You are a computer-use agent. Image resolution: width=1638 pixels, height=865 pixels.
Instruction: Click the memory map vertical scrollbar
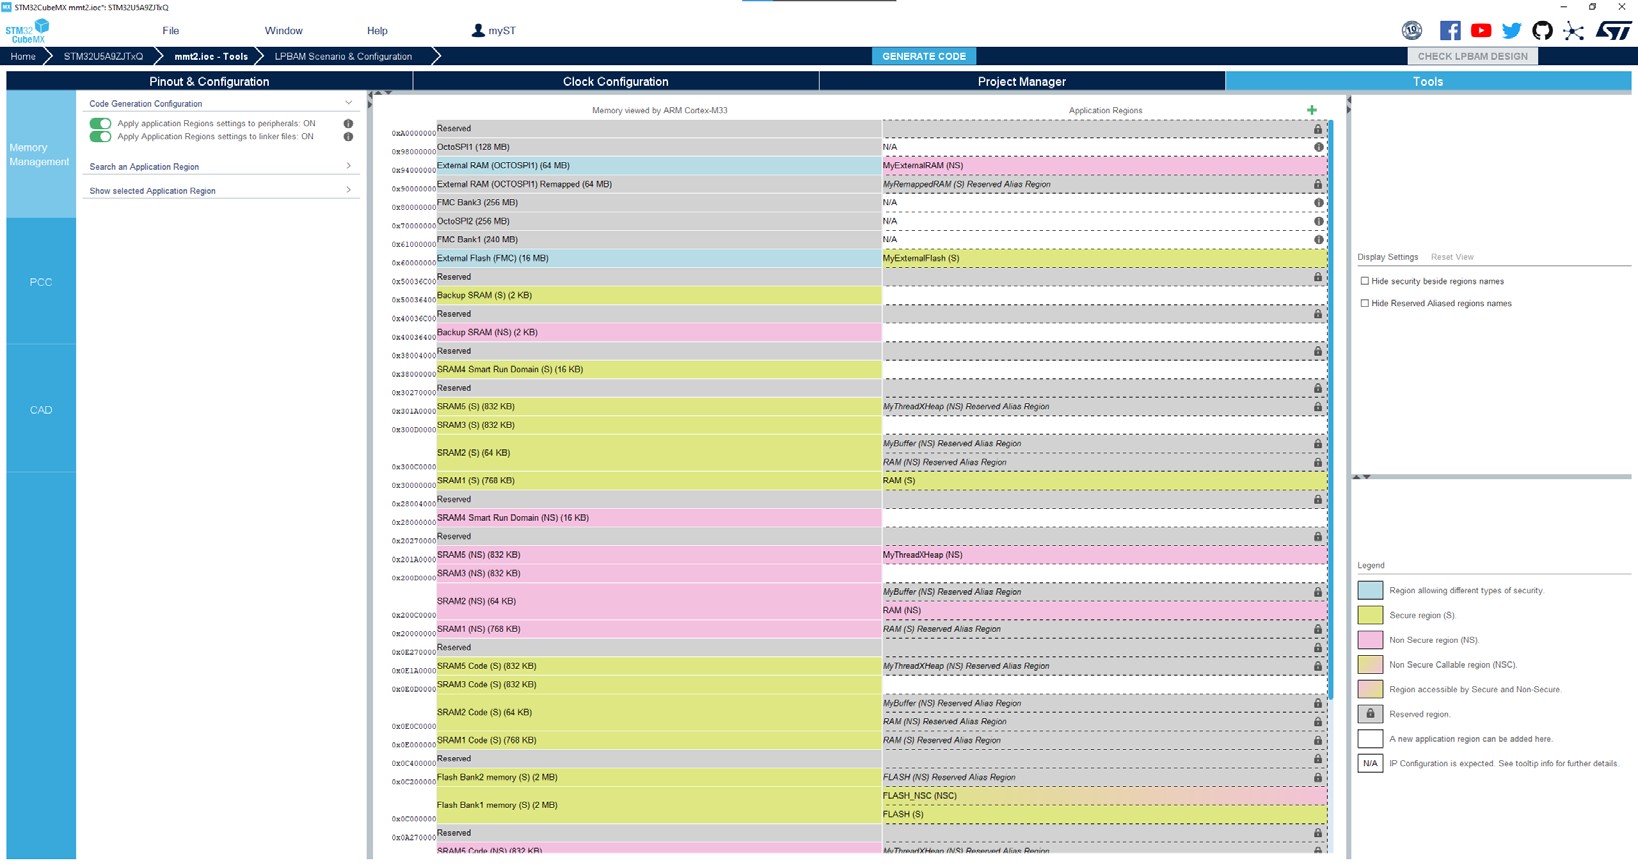point(1330,410)
